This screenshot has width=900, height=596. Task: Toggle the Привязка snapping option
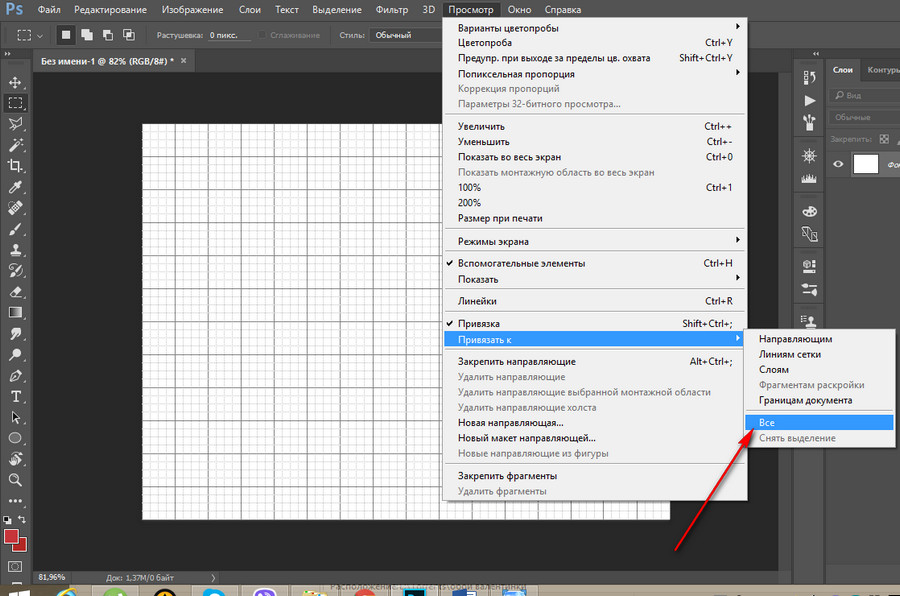click(479, 324)
